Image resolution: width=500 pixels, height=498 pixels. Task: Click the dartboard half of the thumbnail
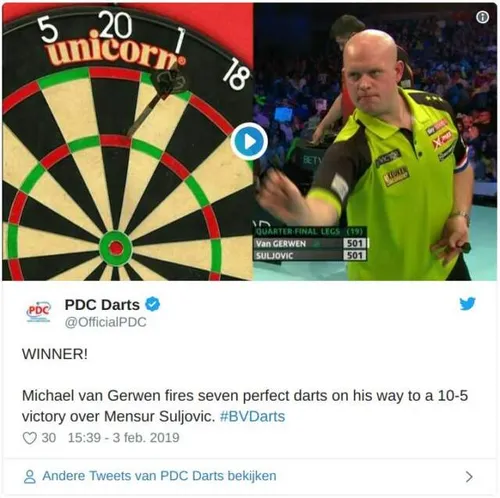(x=127, y=141)
